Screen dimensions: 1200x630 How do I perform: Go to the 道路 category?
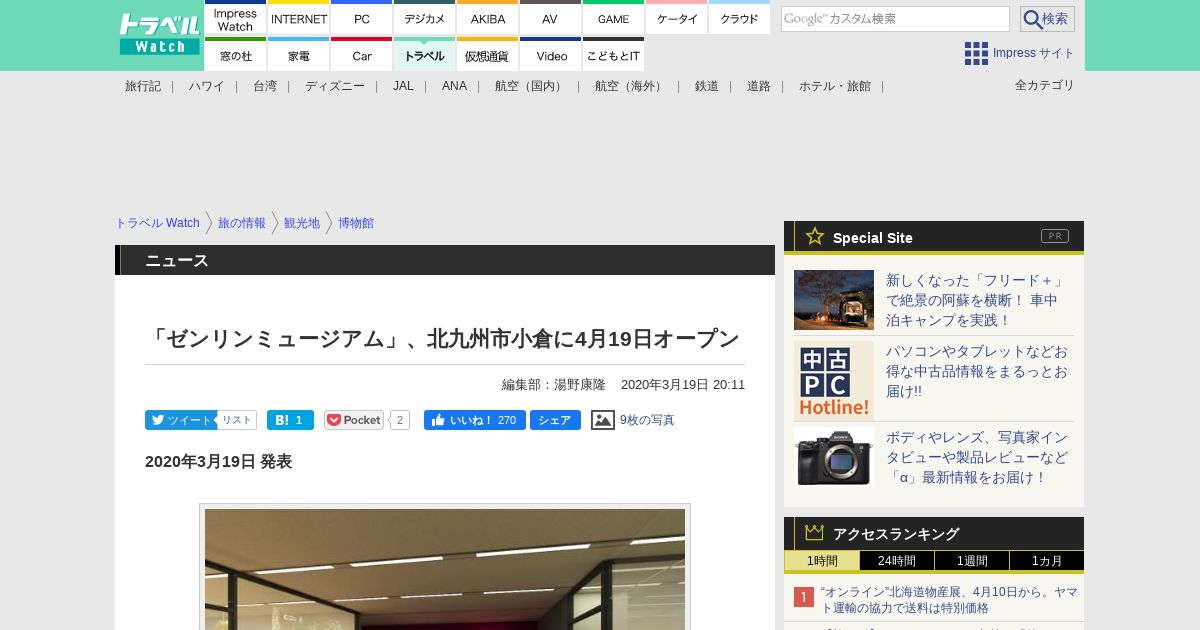point(759,86)
